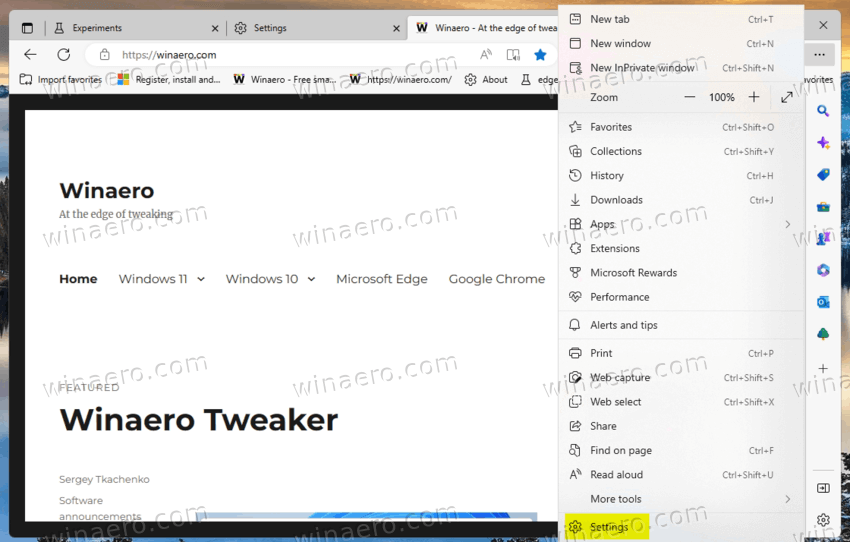
Task: Open Read aloud icon in address bar
Action: [x=486, y=54]
